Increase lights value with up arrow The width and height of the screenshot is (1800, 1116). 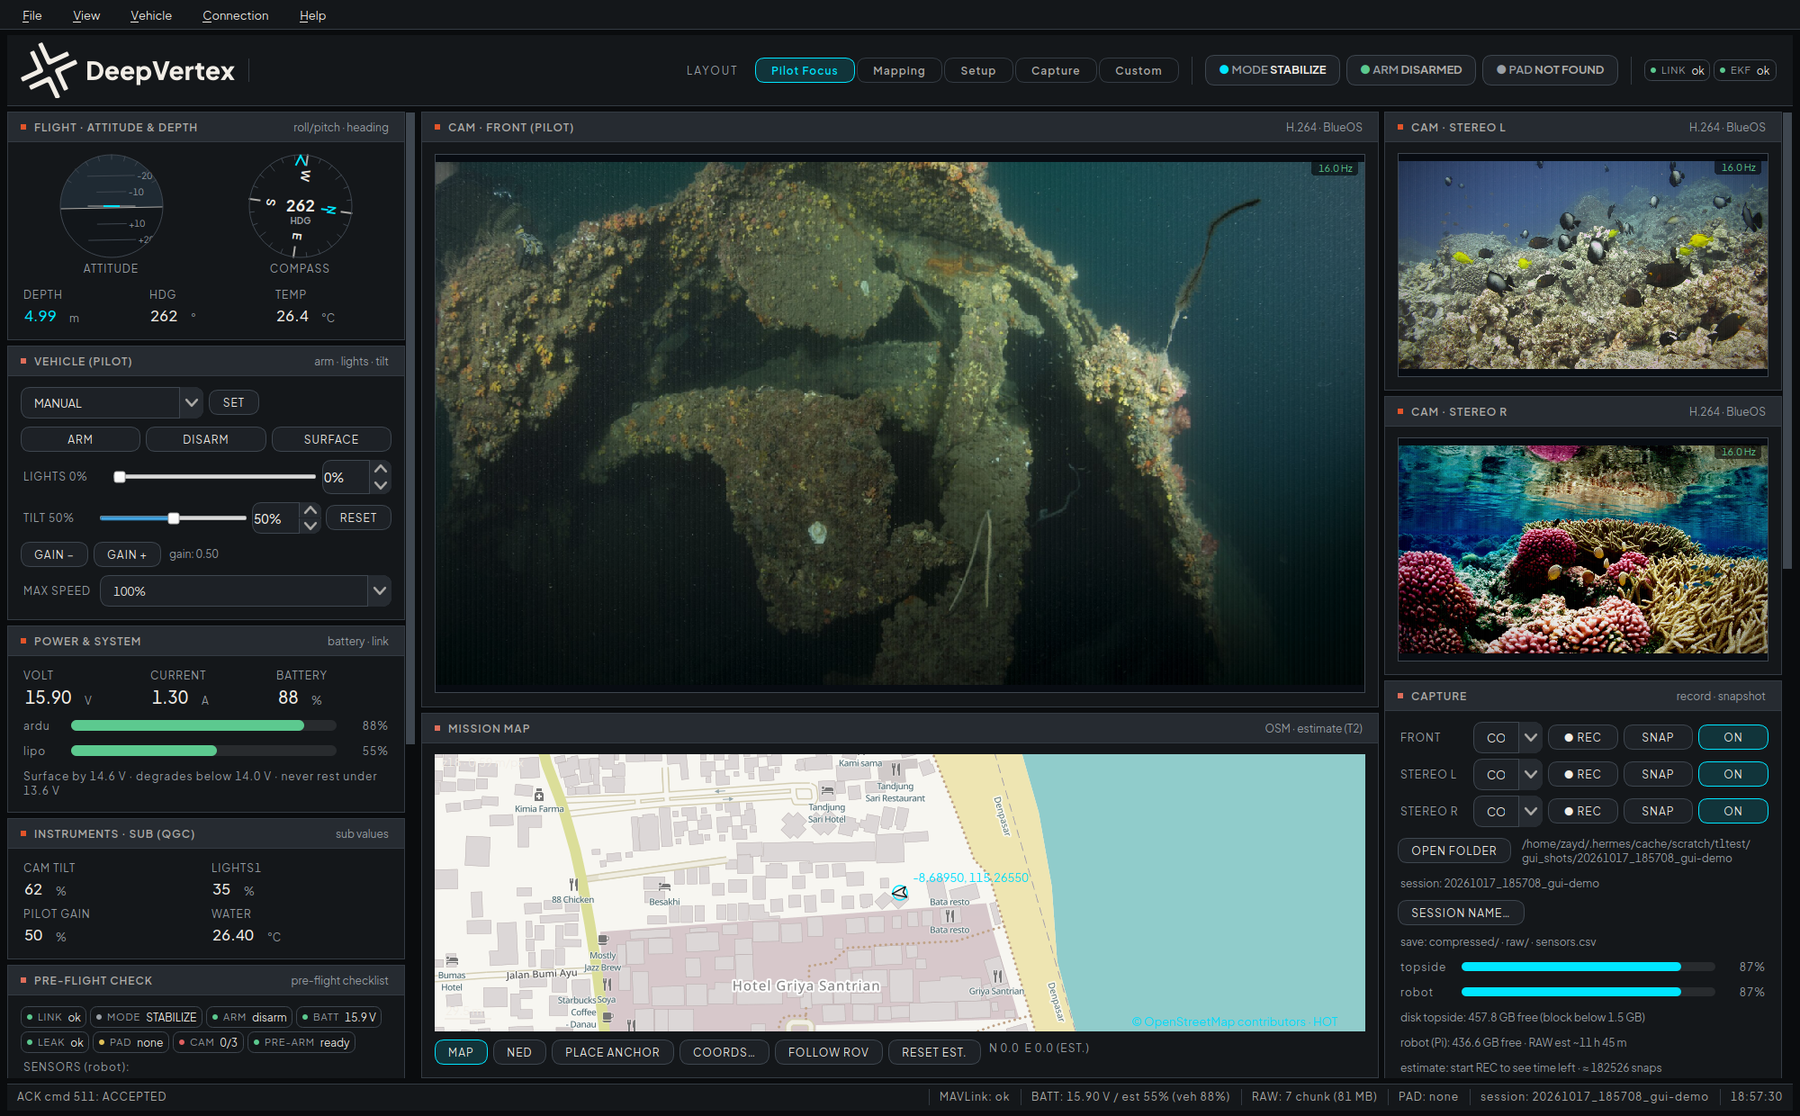[x=380, y=468]
